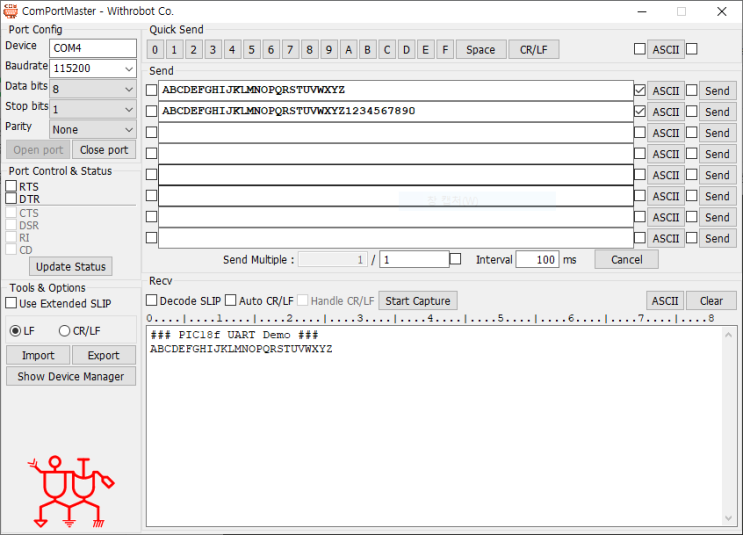Image resolution: width=743 pixels, height=535 pixels.
Task: Clear the receive window
Action: tap(711, 301)
